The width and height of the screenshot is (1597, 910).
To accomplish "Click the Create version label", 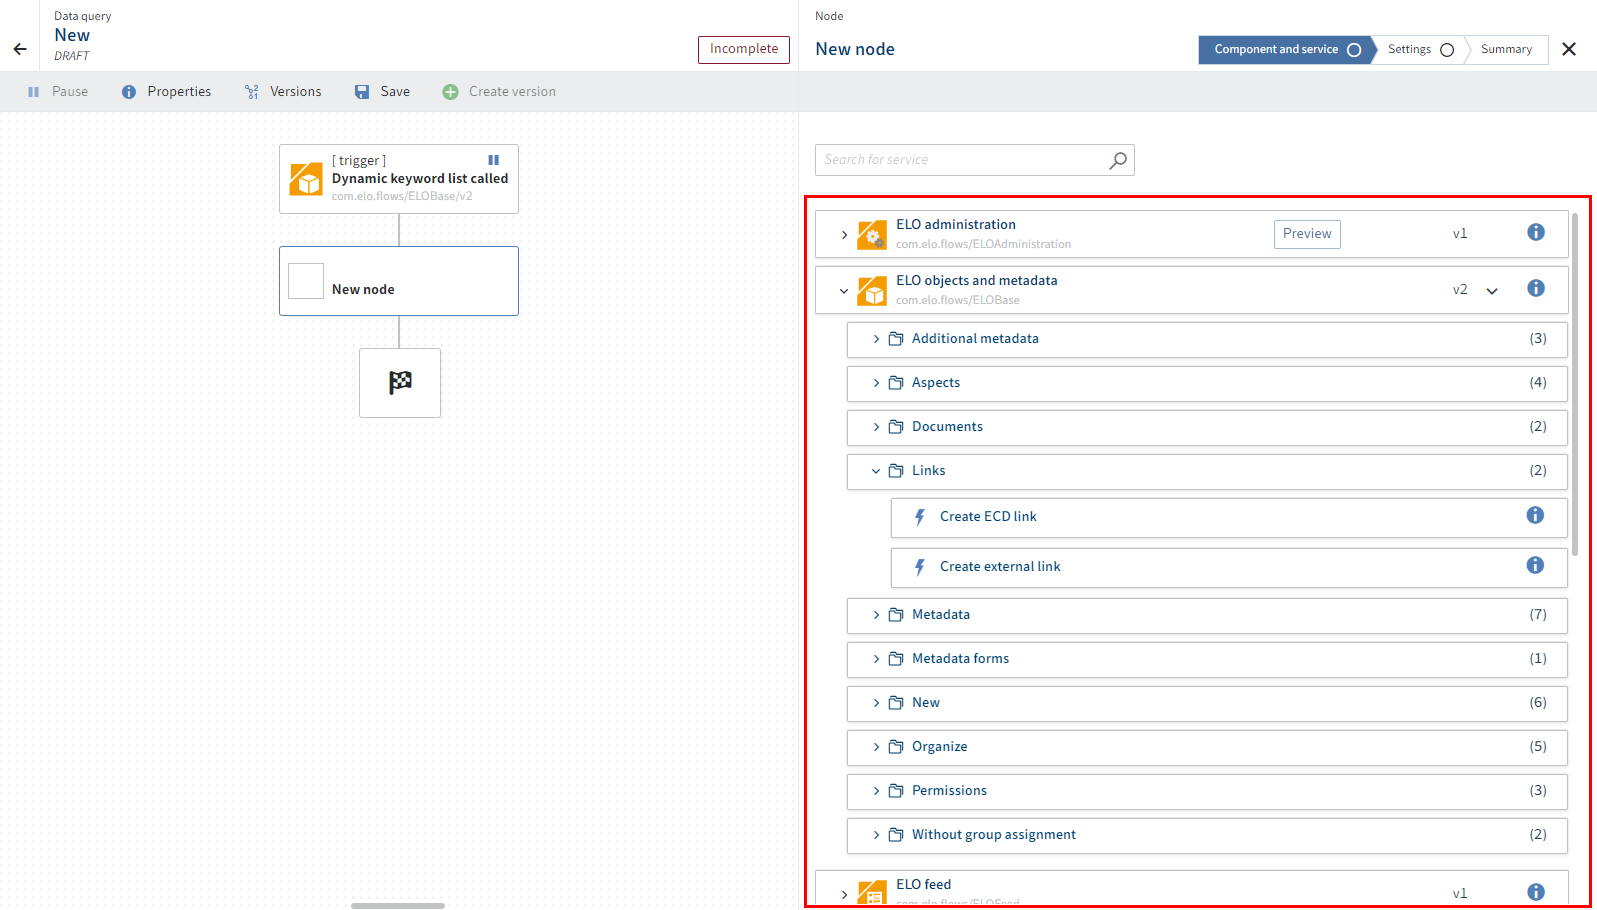I will [512, 92].
